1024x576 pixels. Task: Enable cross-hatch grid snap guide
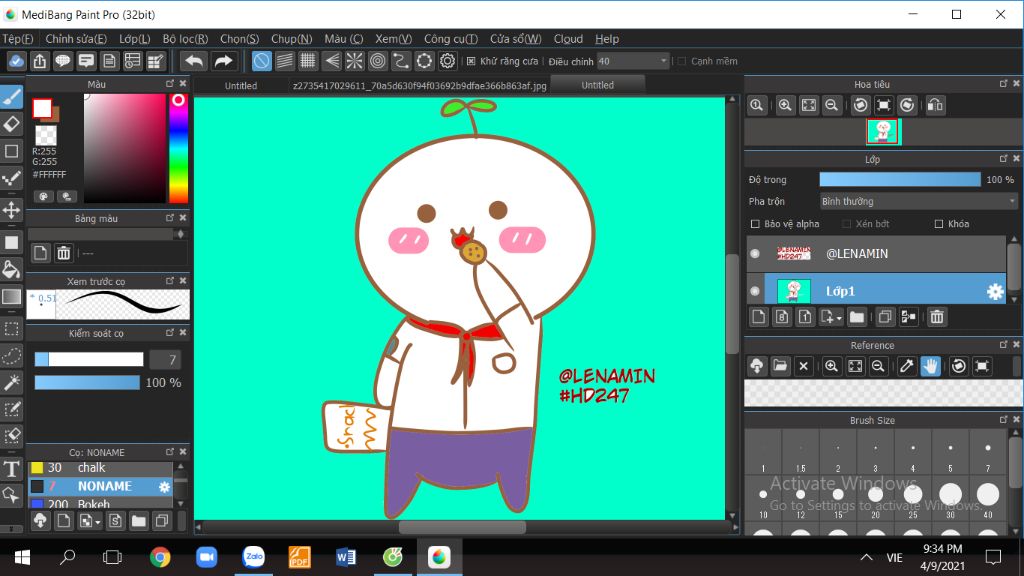tap(308, 61)
